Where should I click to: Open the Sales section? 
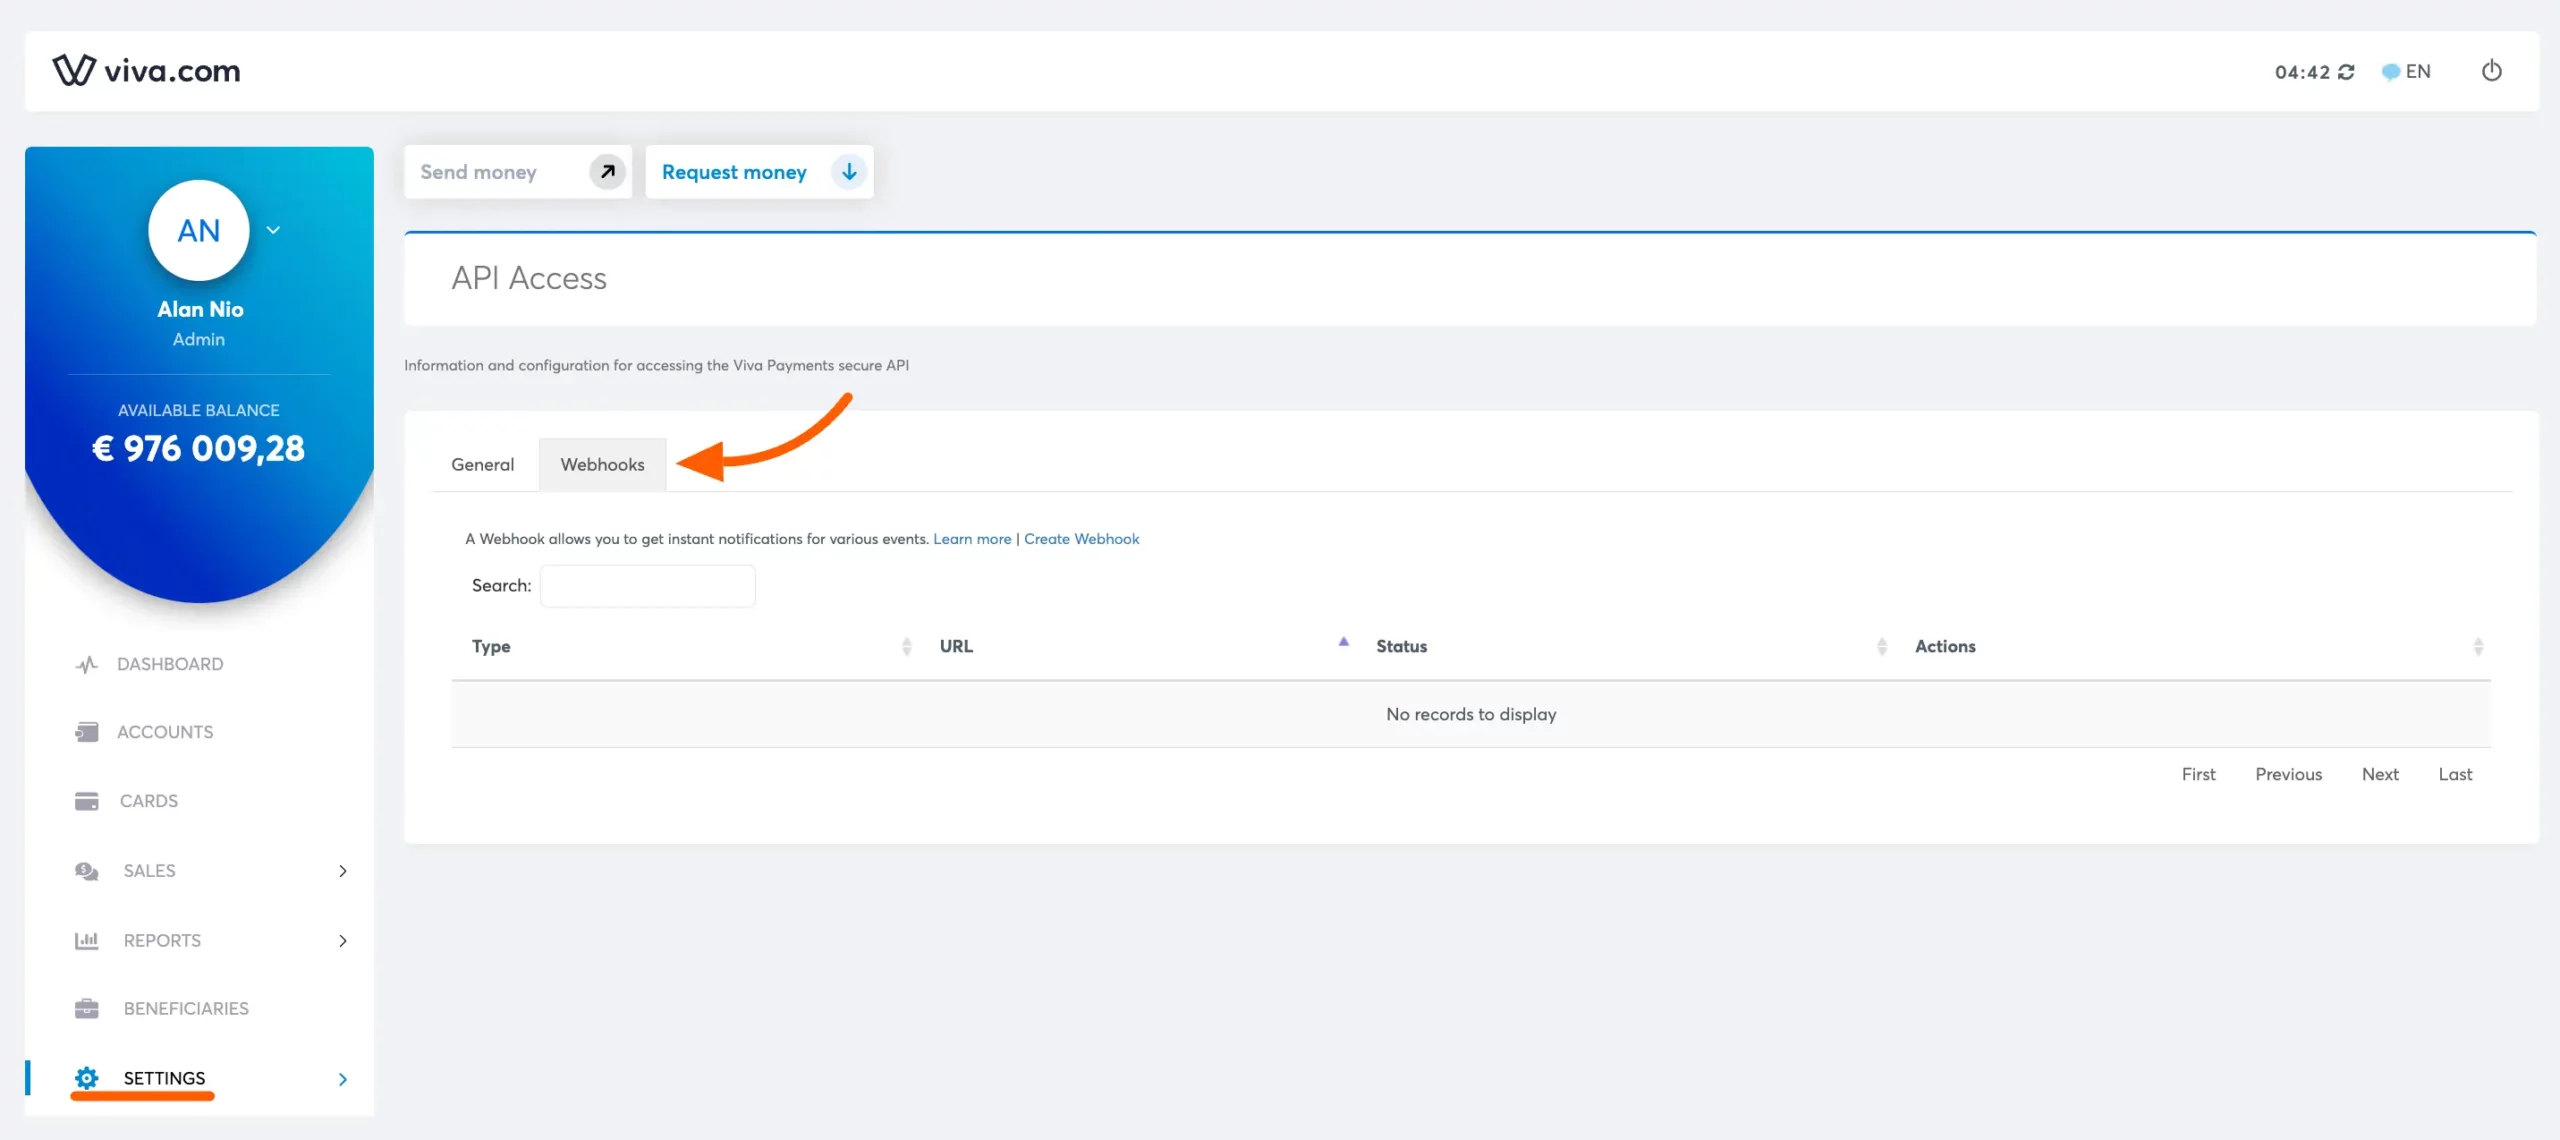point(149,870)
